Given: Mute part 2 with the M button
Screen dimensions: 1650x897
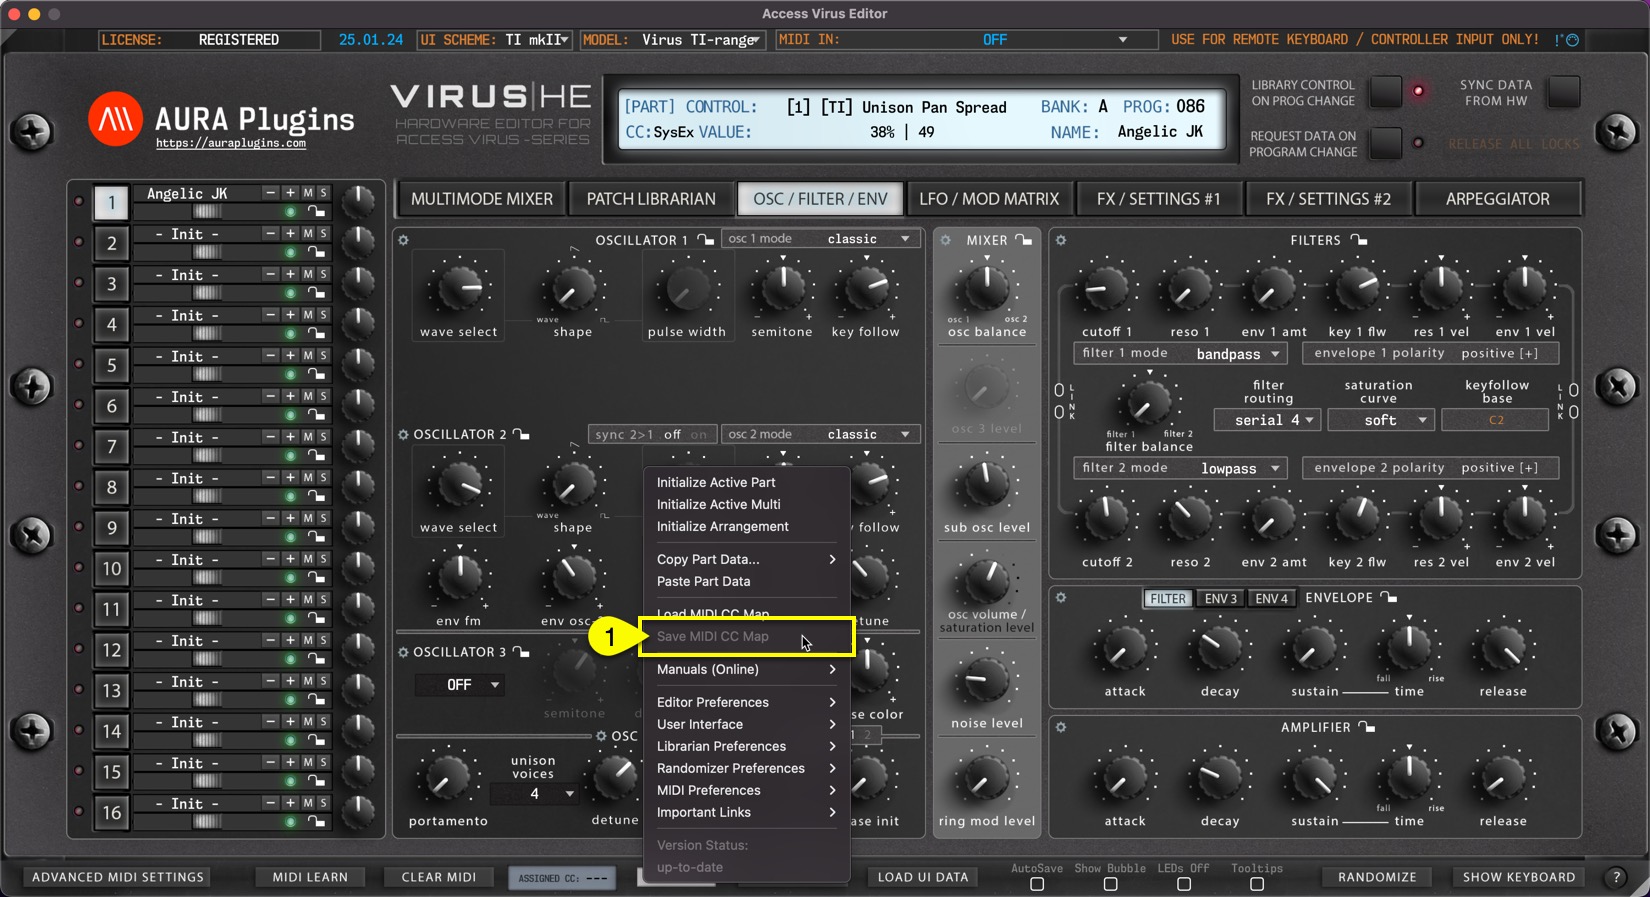Looking at the screenshot, I should click(308, 233).
